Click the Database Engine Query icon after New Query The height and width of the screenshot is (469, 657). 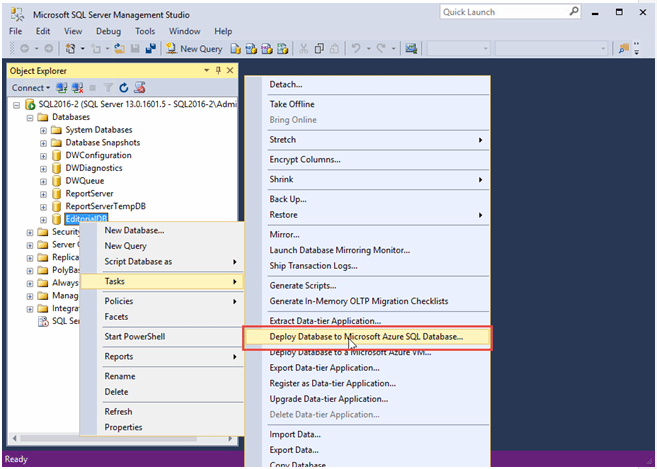(236, 49)
